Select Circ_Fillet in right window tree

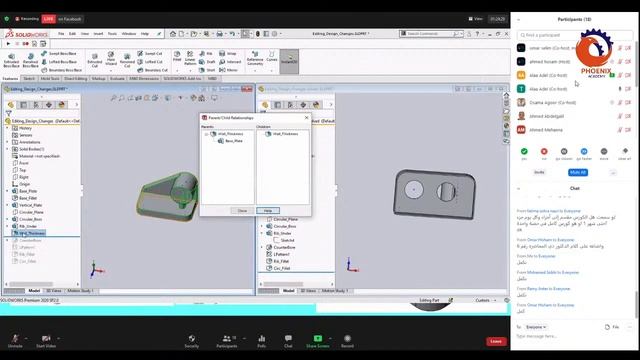(x=278, y=268)
